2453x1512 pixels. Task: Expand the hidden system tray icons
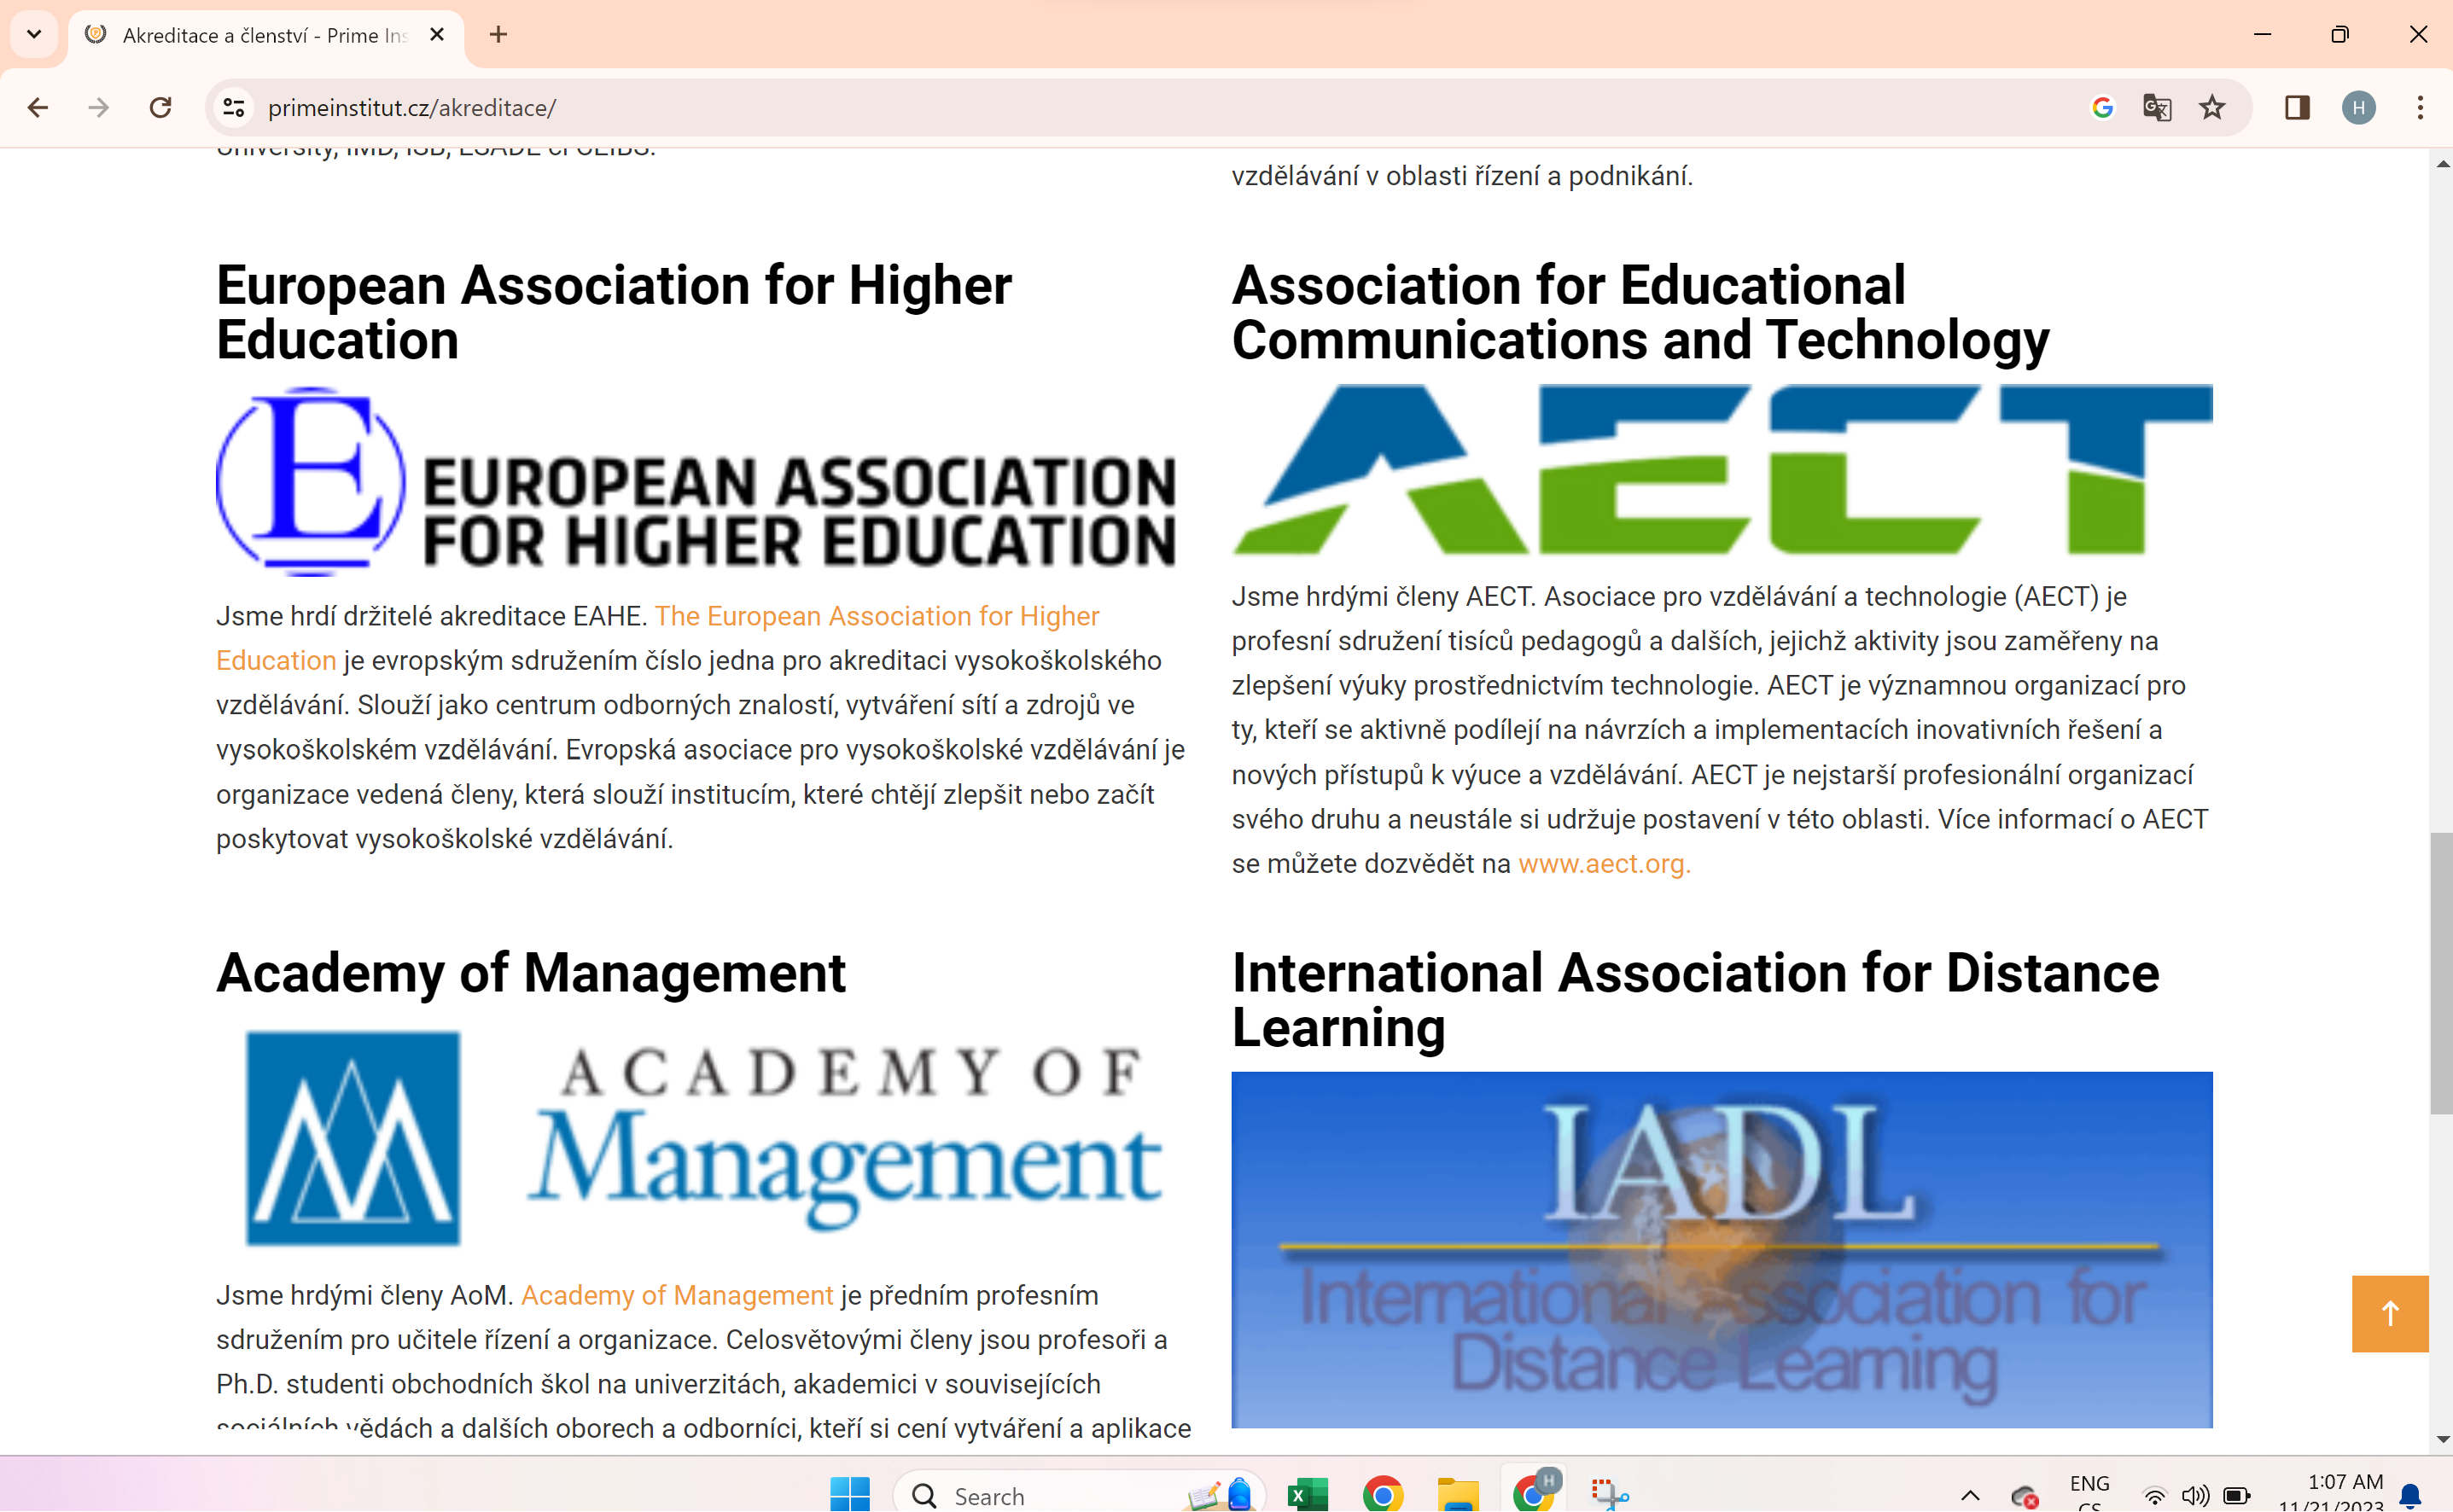pyautogui.click(x=1970, y=1495)
